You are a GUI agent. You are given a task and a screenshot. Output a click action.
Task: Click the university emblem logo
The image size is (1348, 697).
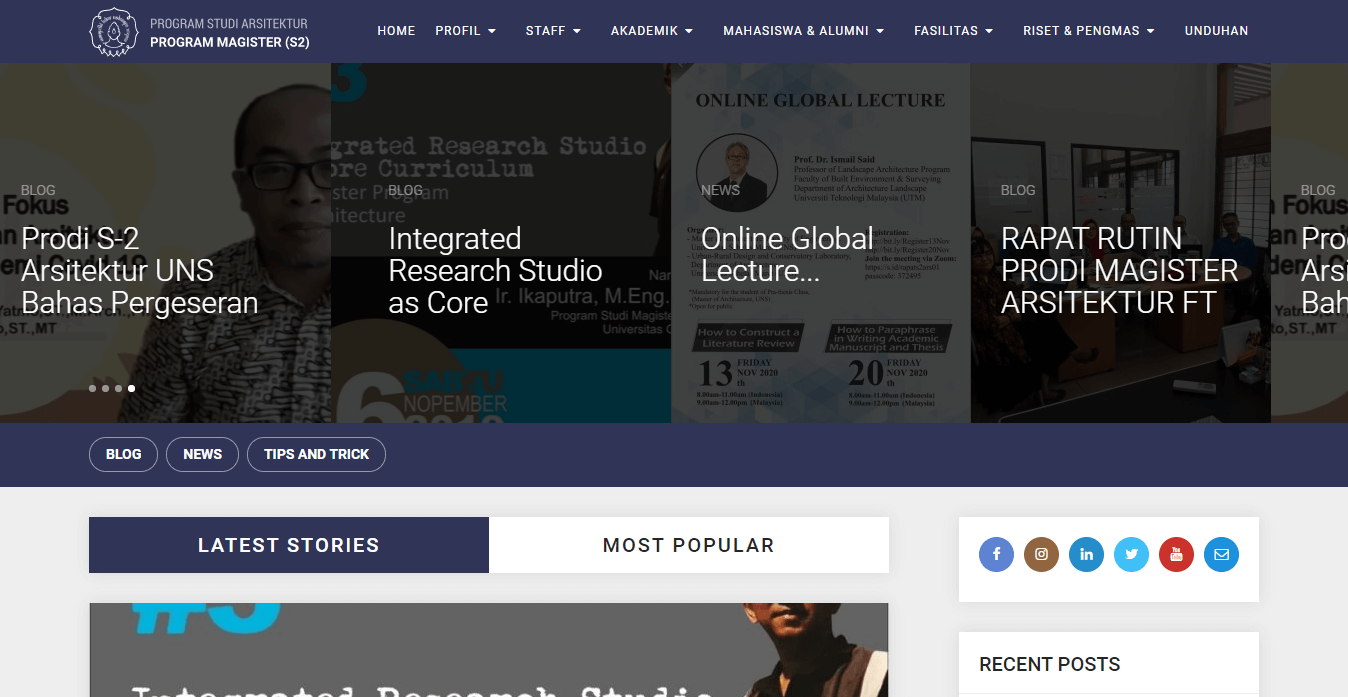click(x=114, y=32)
